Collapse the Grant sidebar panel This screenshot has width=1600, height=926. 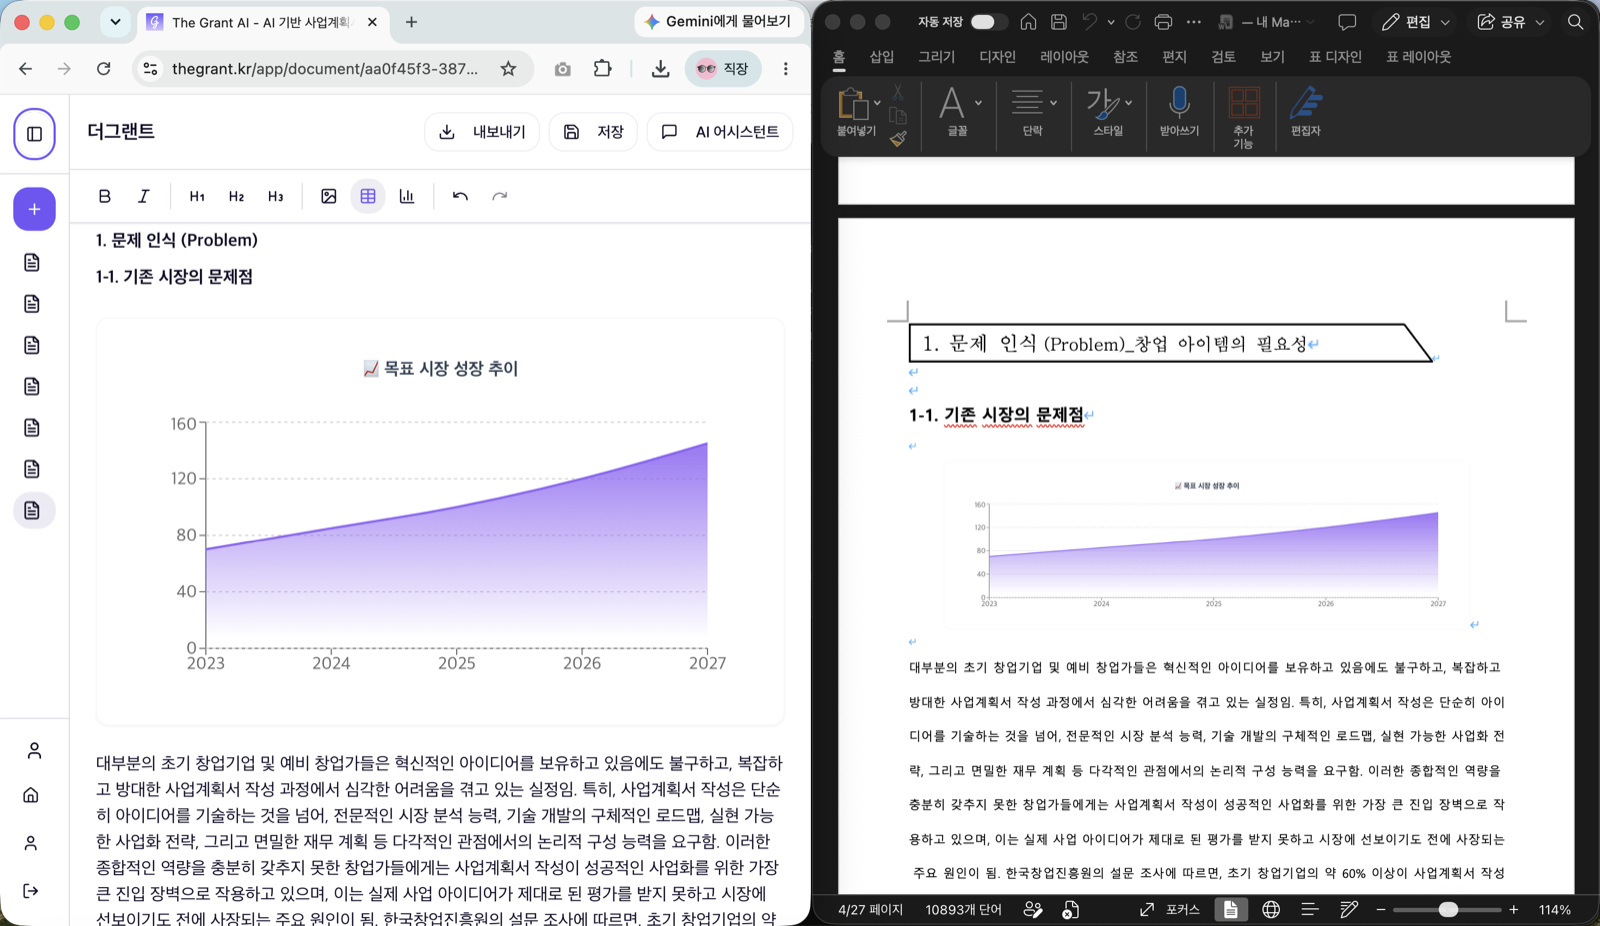(x=34, y=134)
